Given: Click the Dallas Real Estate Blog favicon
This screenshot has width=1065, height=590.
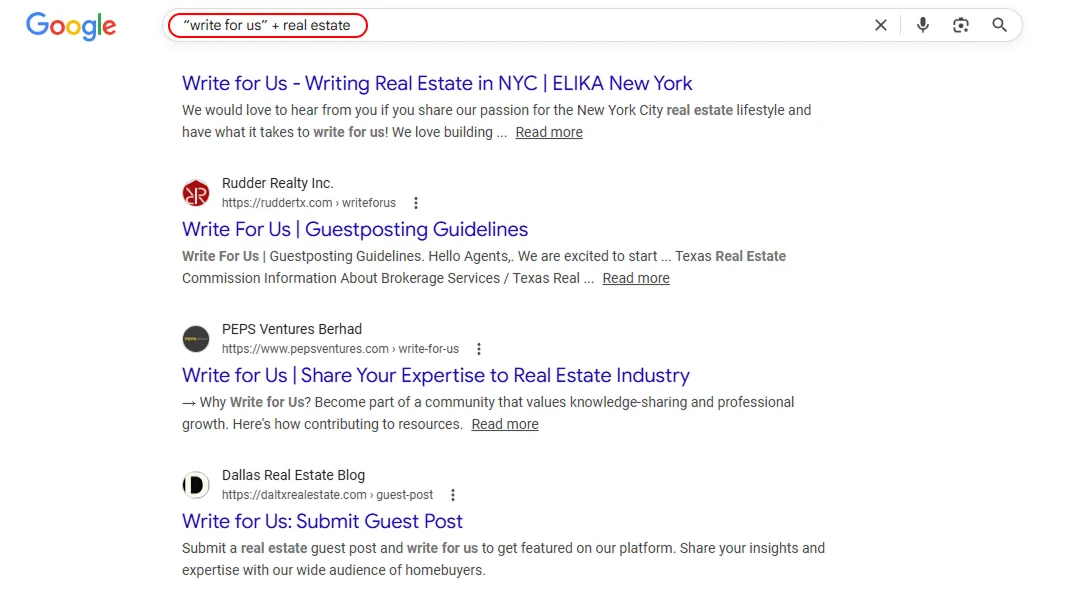Looking at the screenshot, I should [195, 484].
